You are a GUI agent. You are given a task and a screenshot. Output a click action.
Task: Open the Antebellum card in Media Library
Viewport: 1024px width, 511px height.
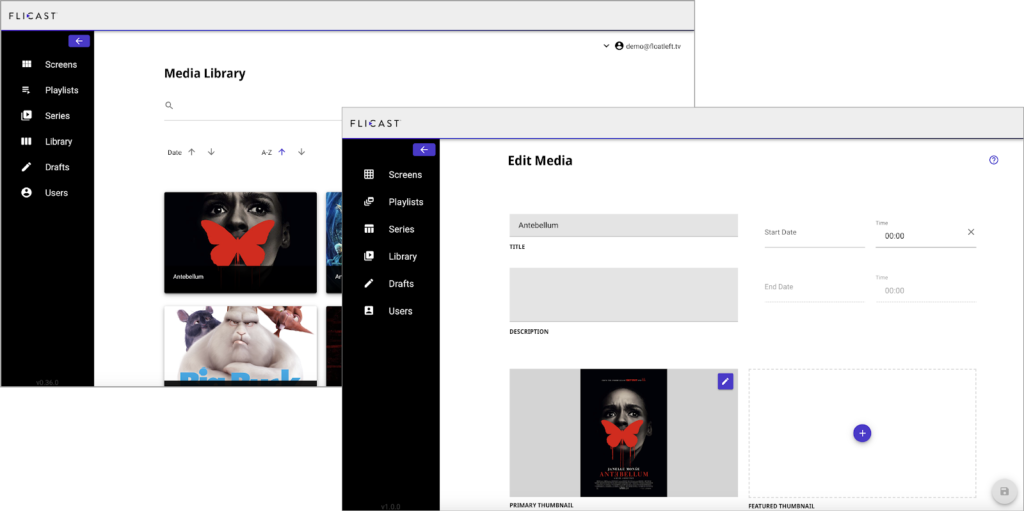(x=240, y=242)
